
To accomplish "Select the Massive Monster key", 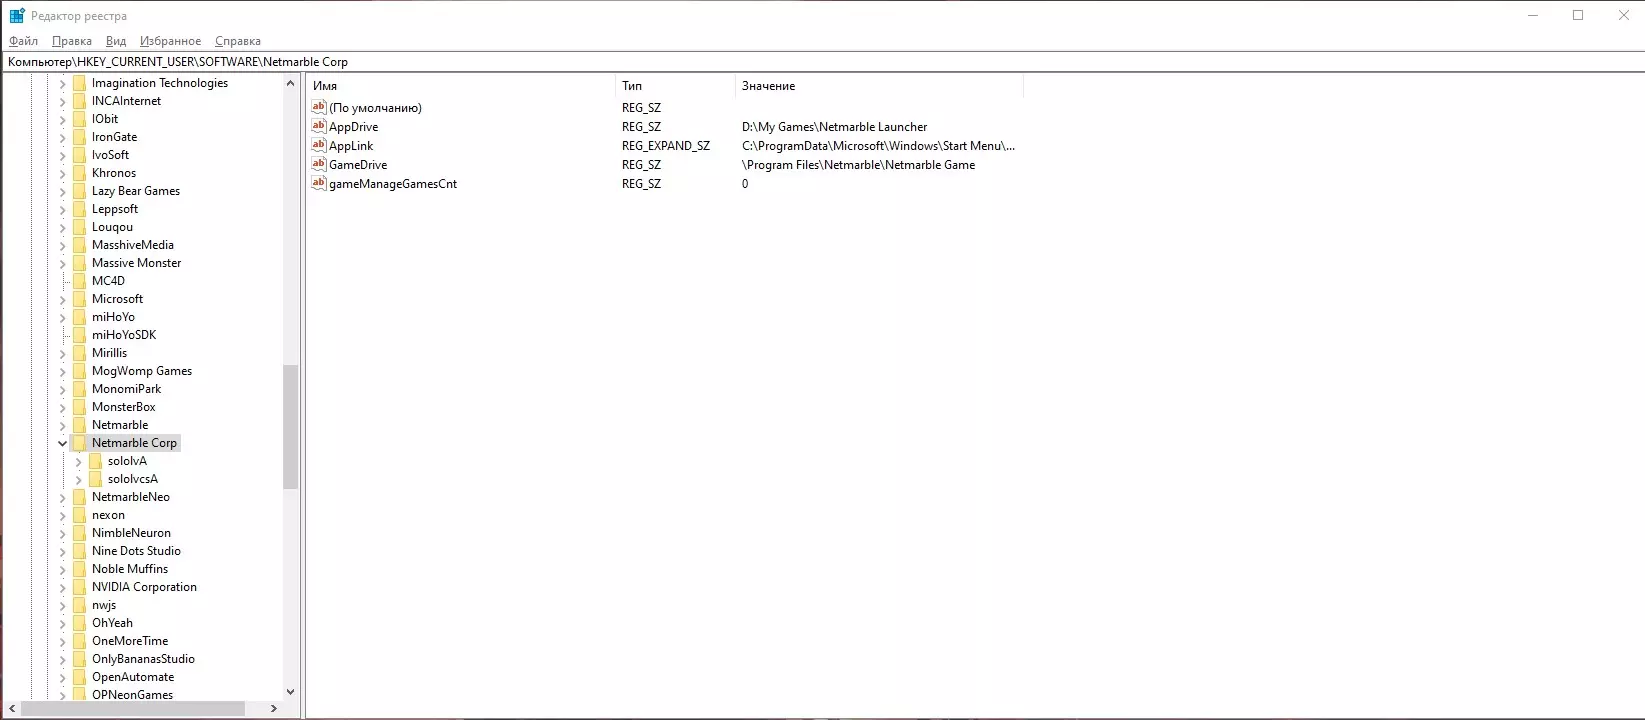I will pos(137,263).
